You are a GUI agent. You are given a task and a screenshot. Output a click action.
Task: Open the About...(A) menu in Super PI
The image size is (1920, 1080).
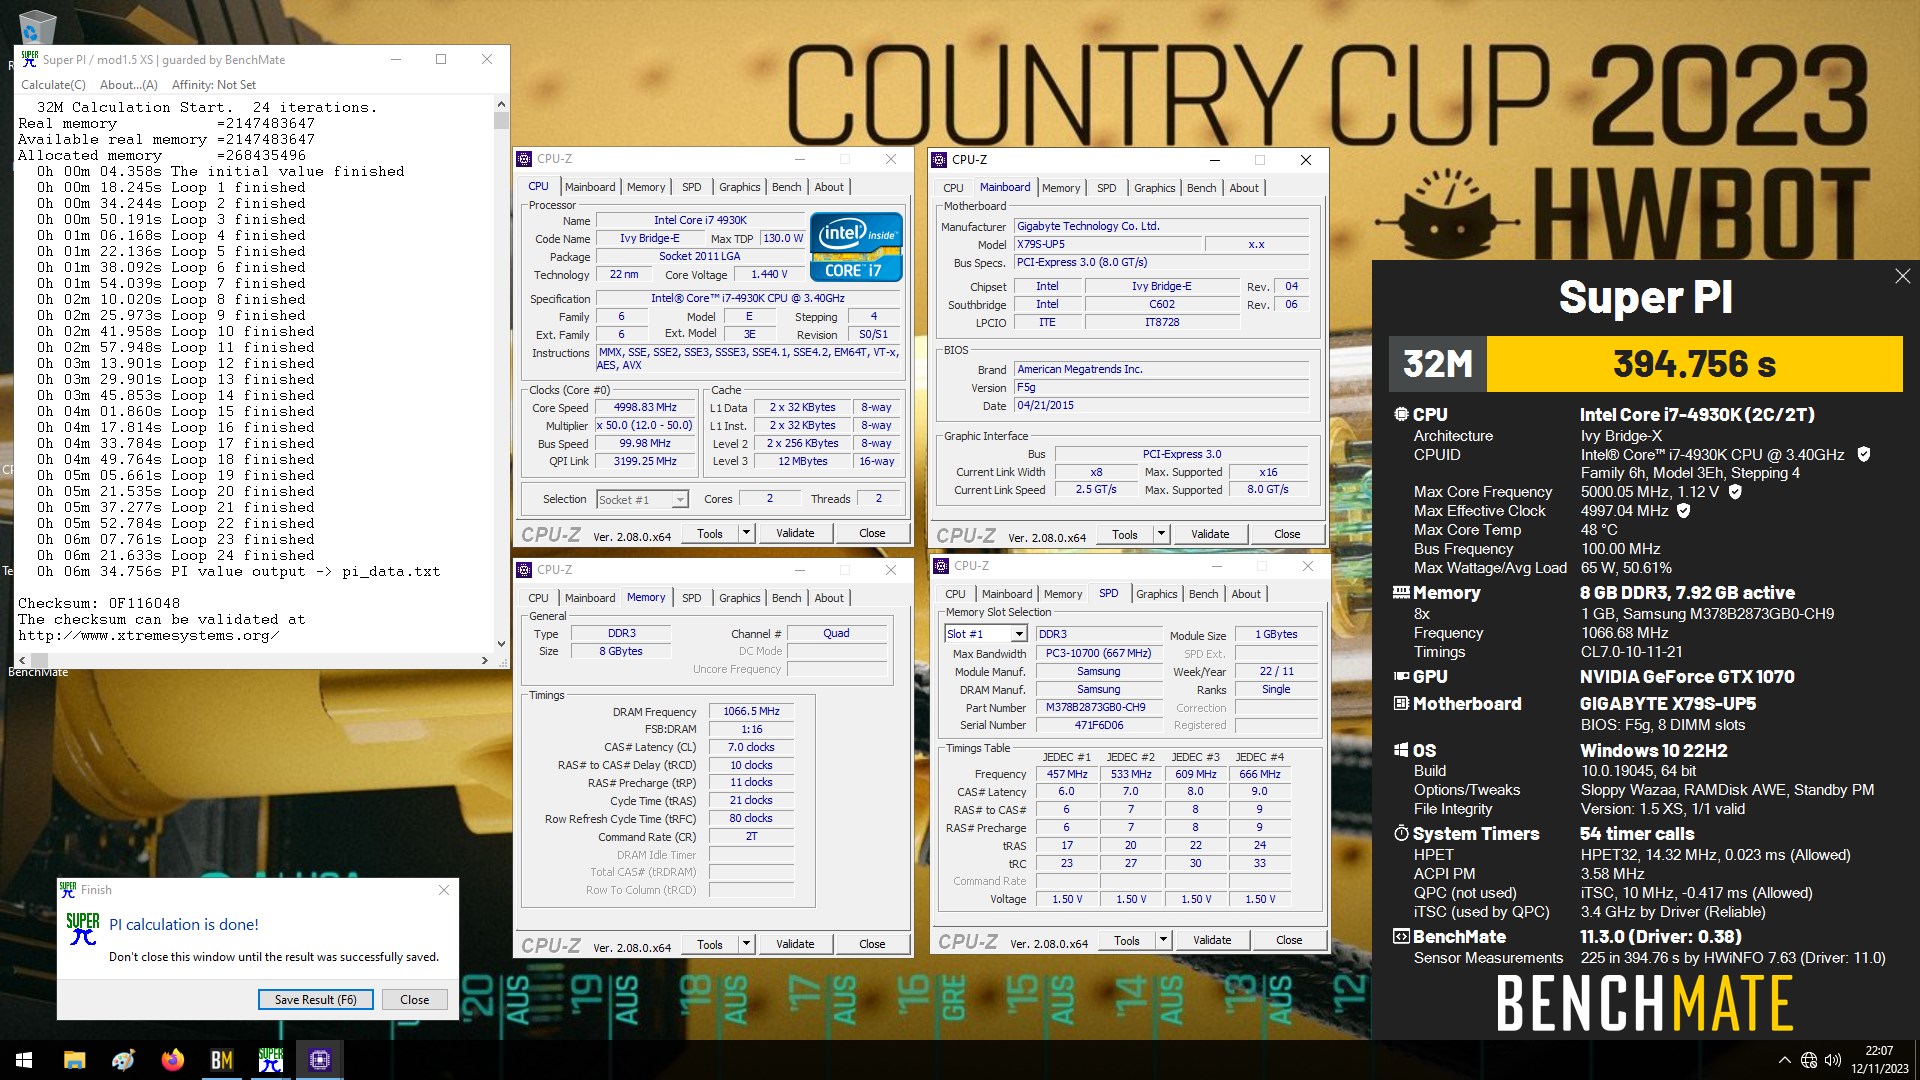pyautogui.click(x=129, y=85)
